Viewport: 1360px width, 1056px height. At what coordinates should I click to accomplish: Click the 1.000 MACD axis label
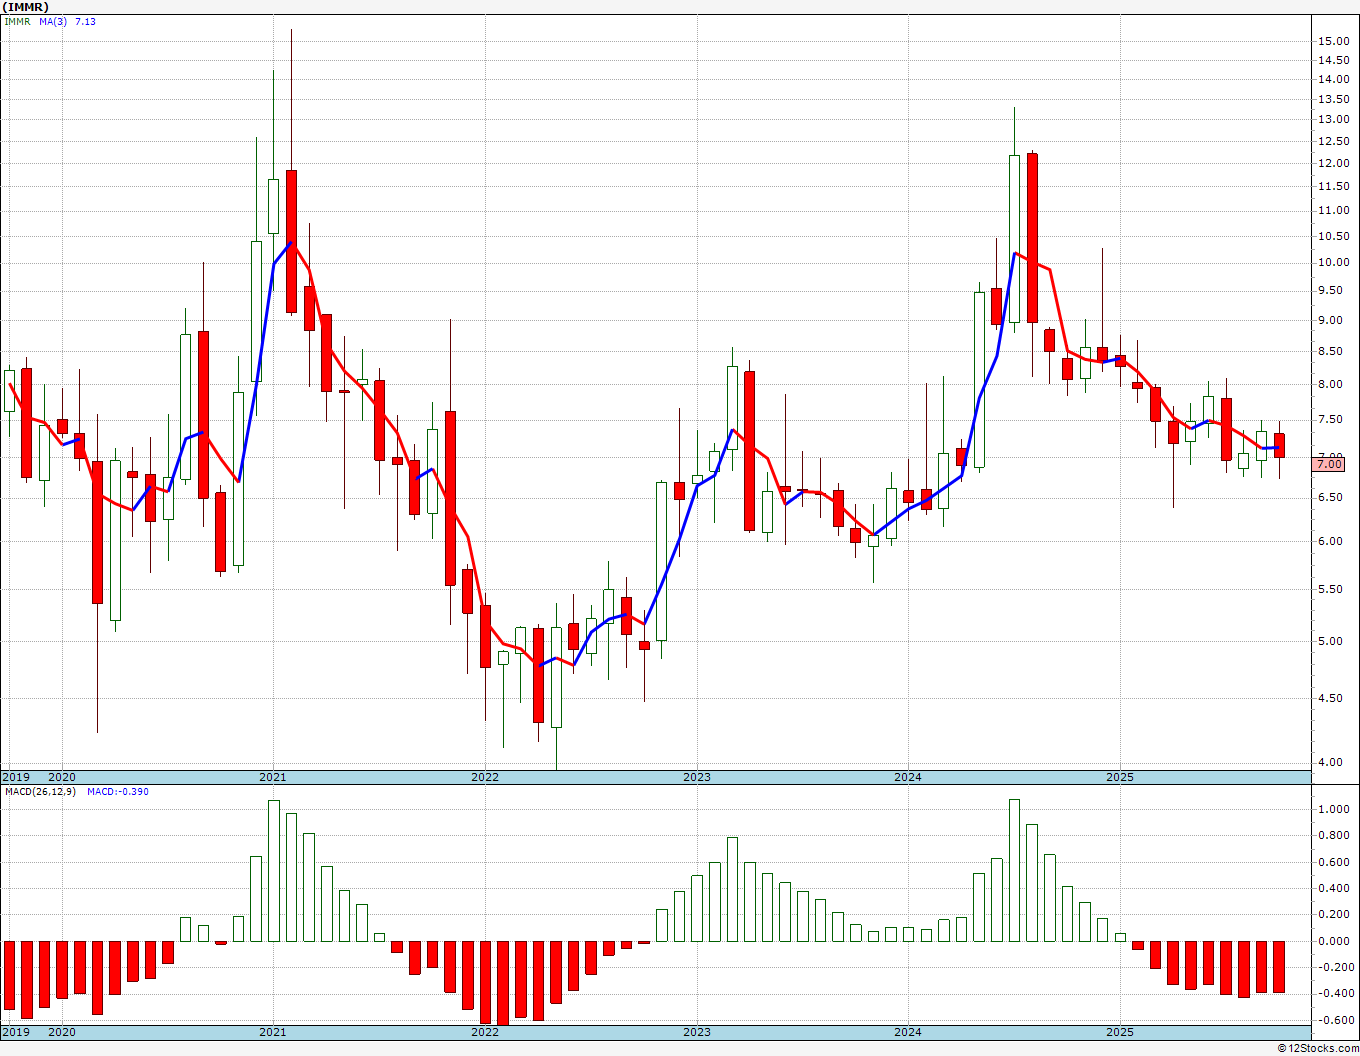click(1335, 809)
